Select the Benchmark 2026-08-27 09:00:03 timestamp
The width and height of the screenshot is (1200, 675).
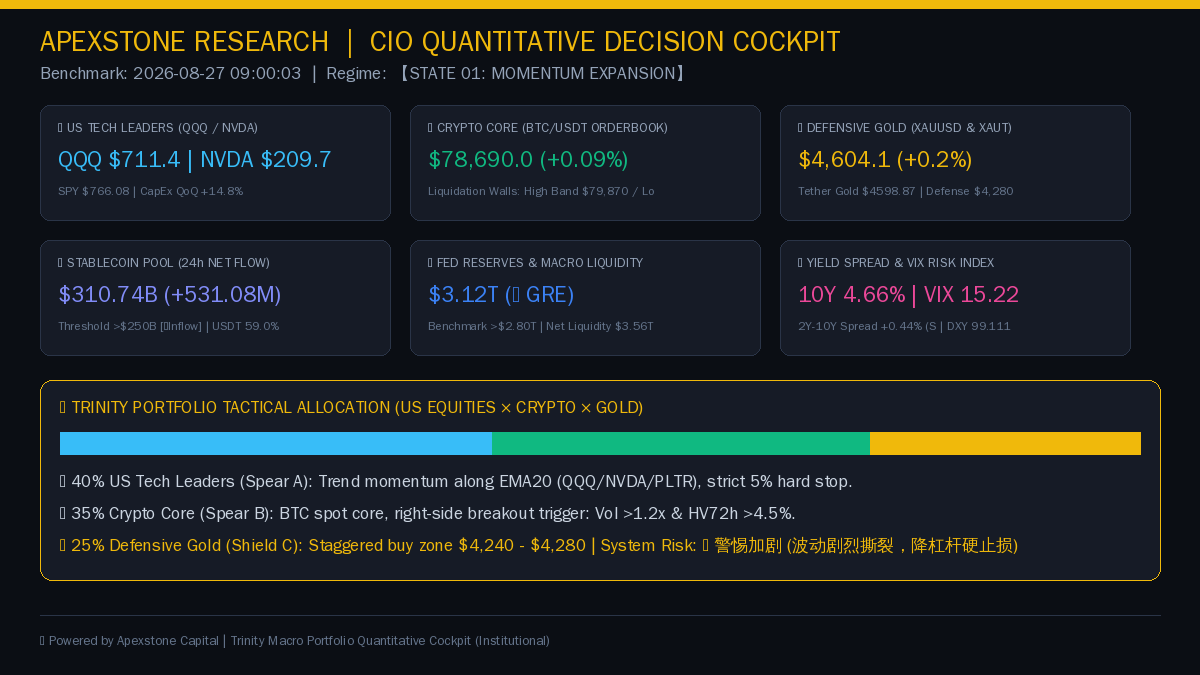click(x=171, y=73)
